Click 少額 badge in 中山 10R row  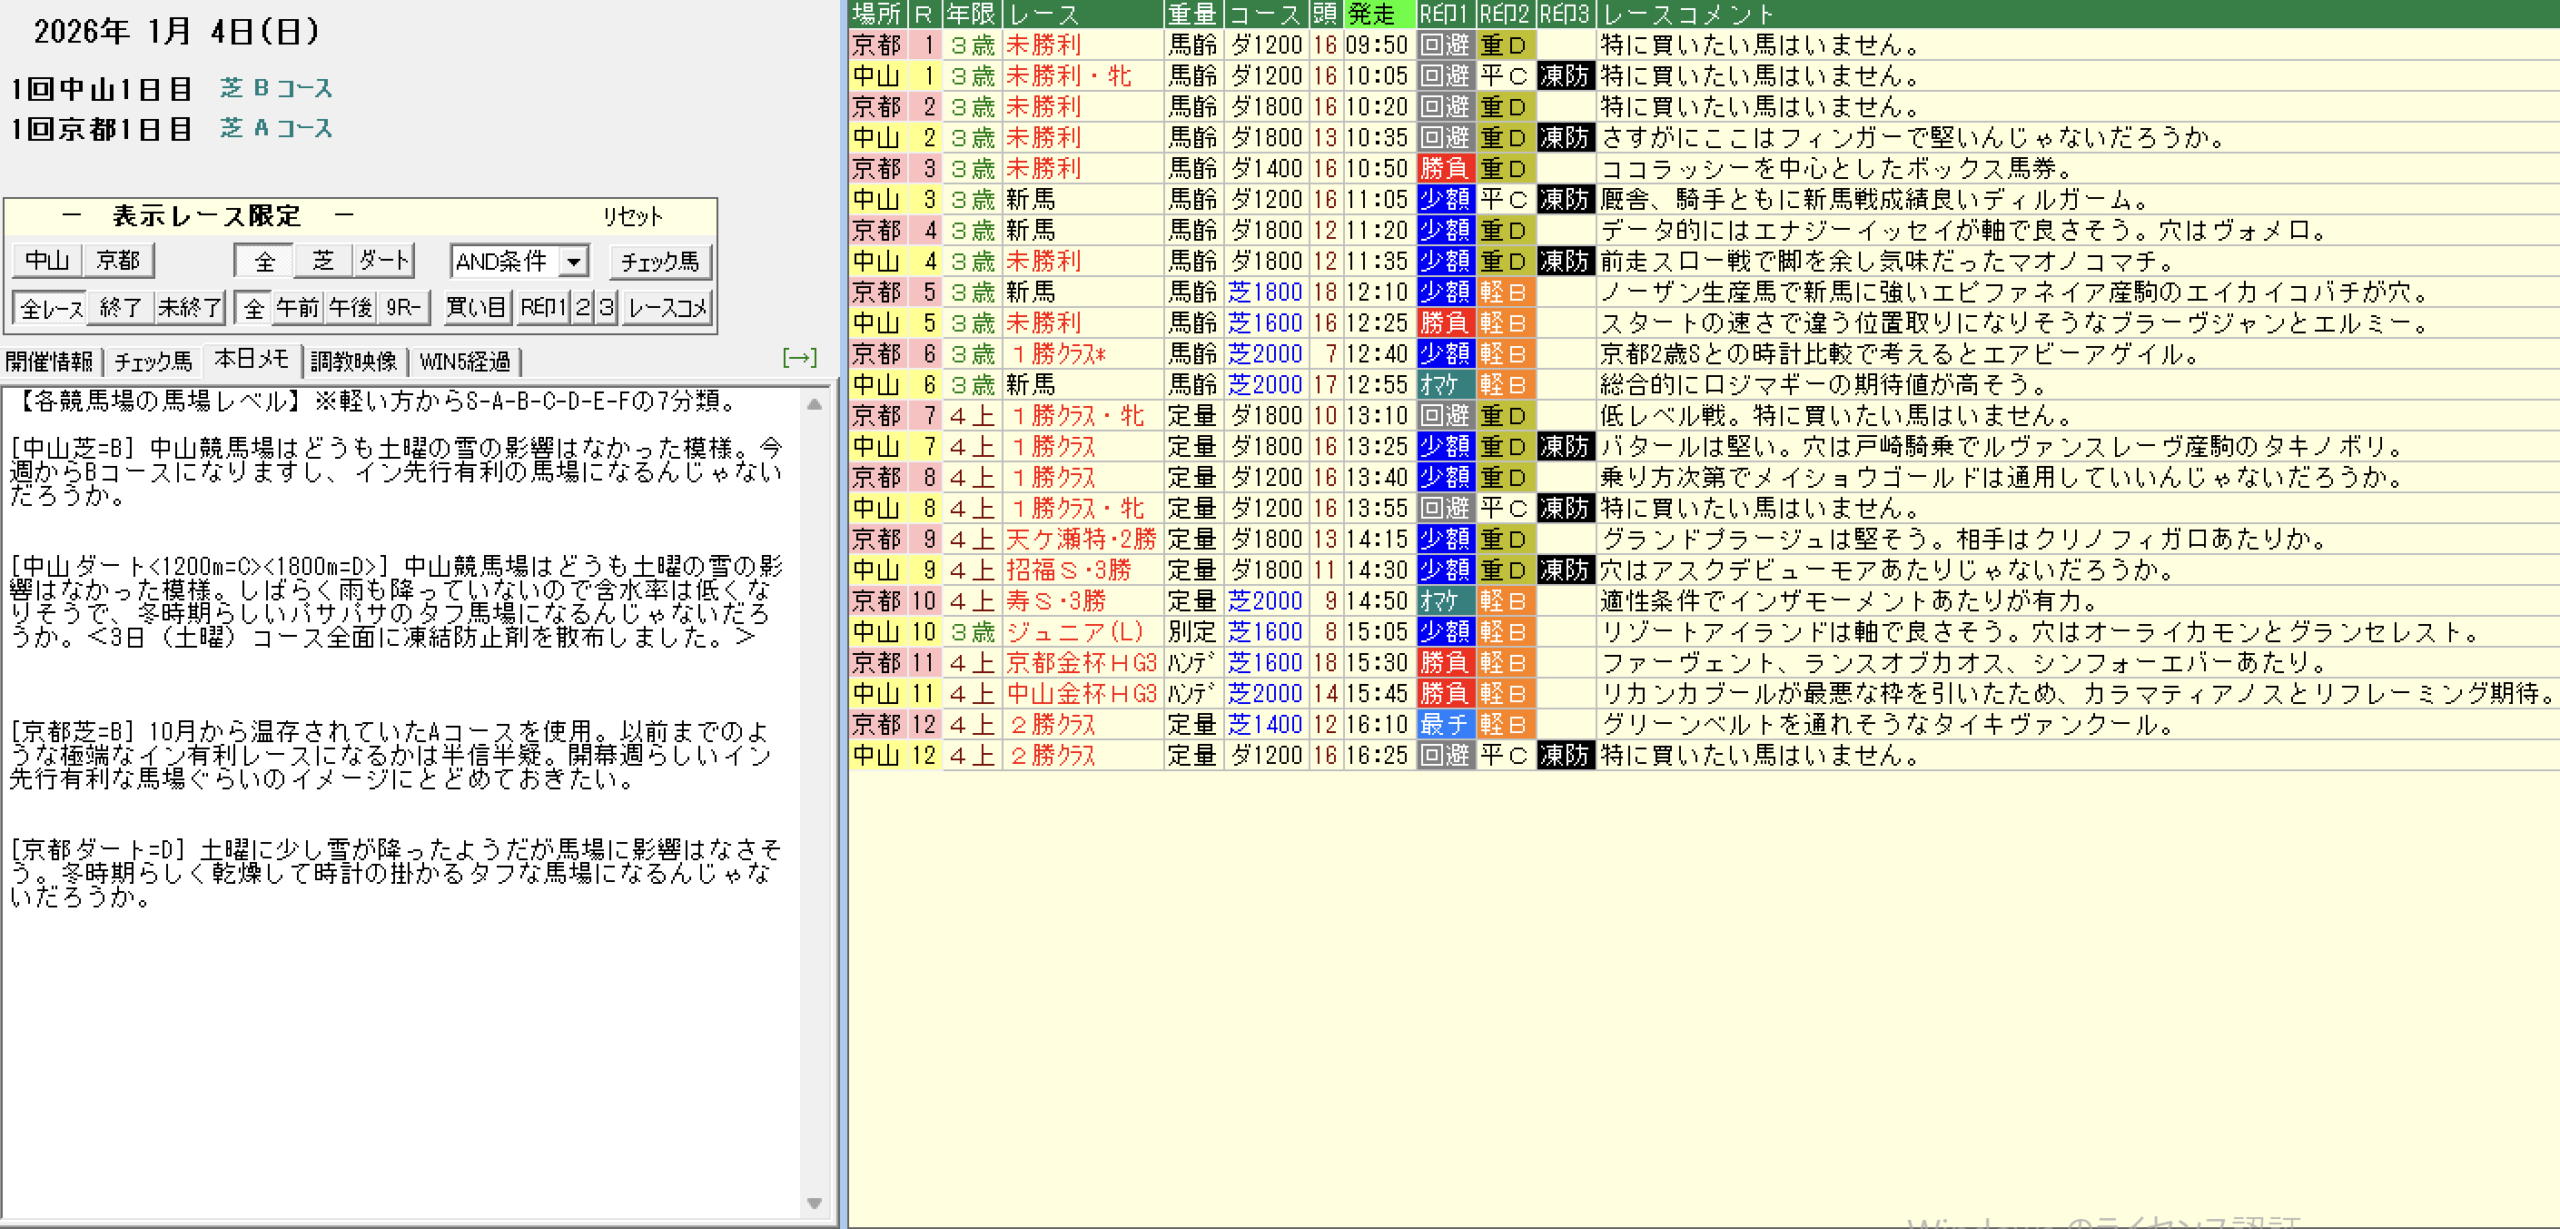[x=1445, y=632]
